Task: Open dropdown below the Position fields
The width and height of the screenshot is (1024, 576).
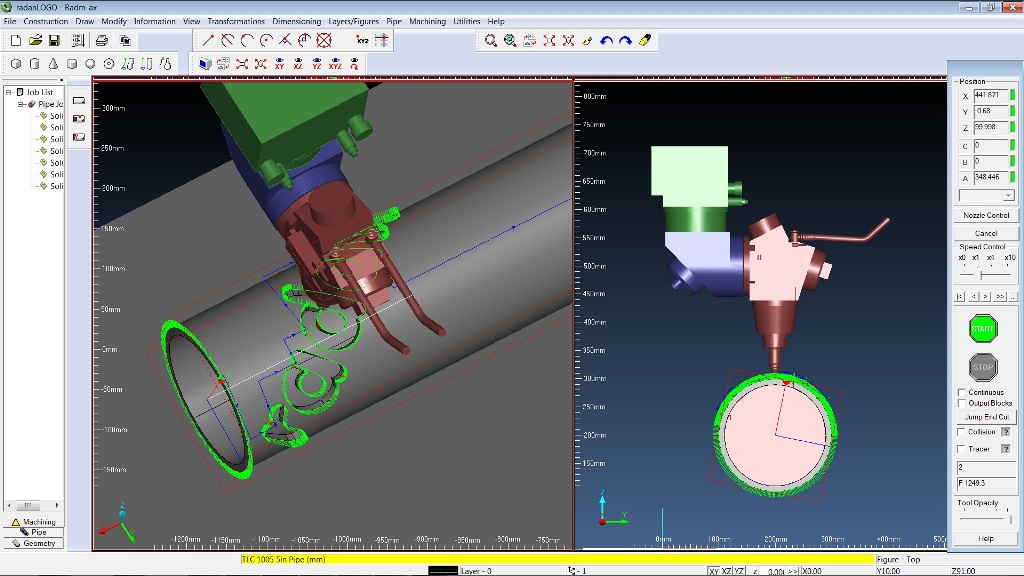Action: [x=1007, y=195]
